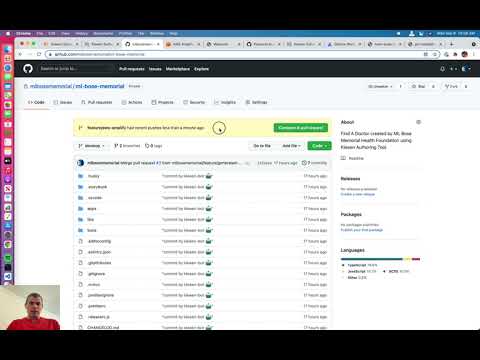Open the Unwatch dropdown

coord(380,86)
